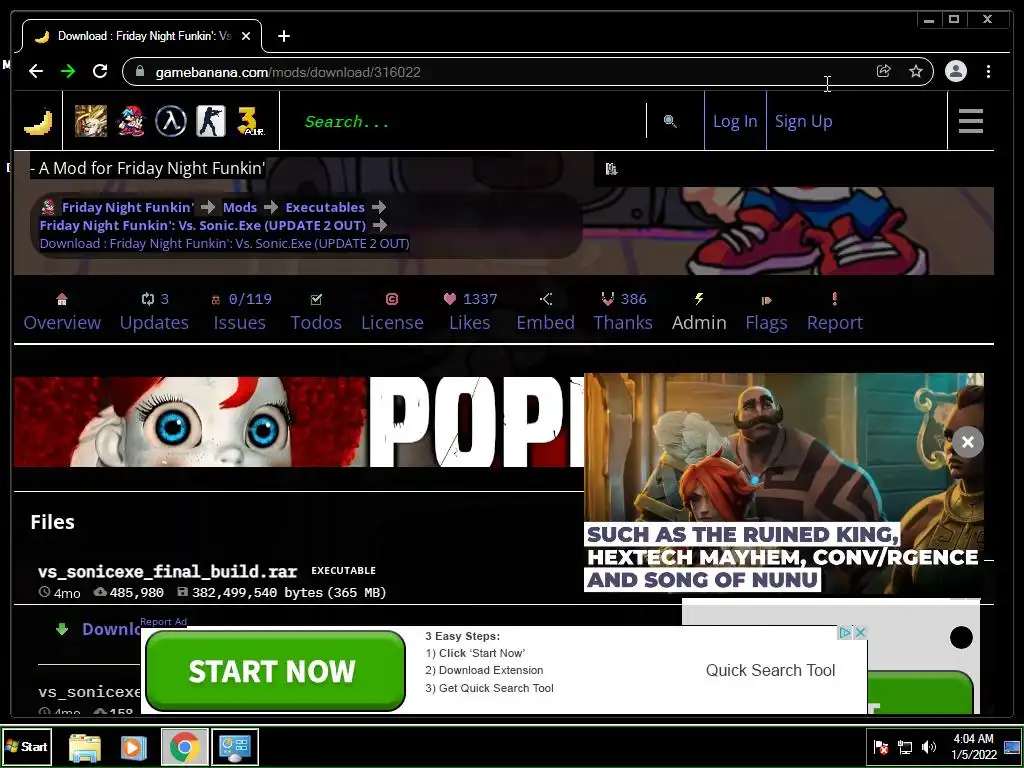Reload the page
The width and height of the screenshot is (1024, 768).
[x=100, y=71]
